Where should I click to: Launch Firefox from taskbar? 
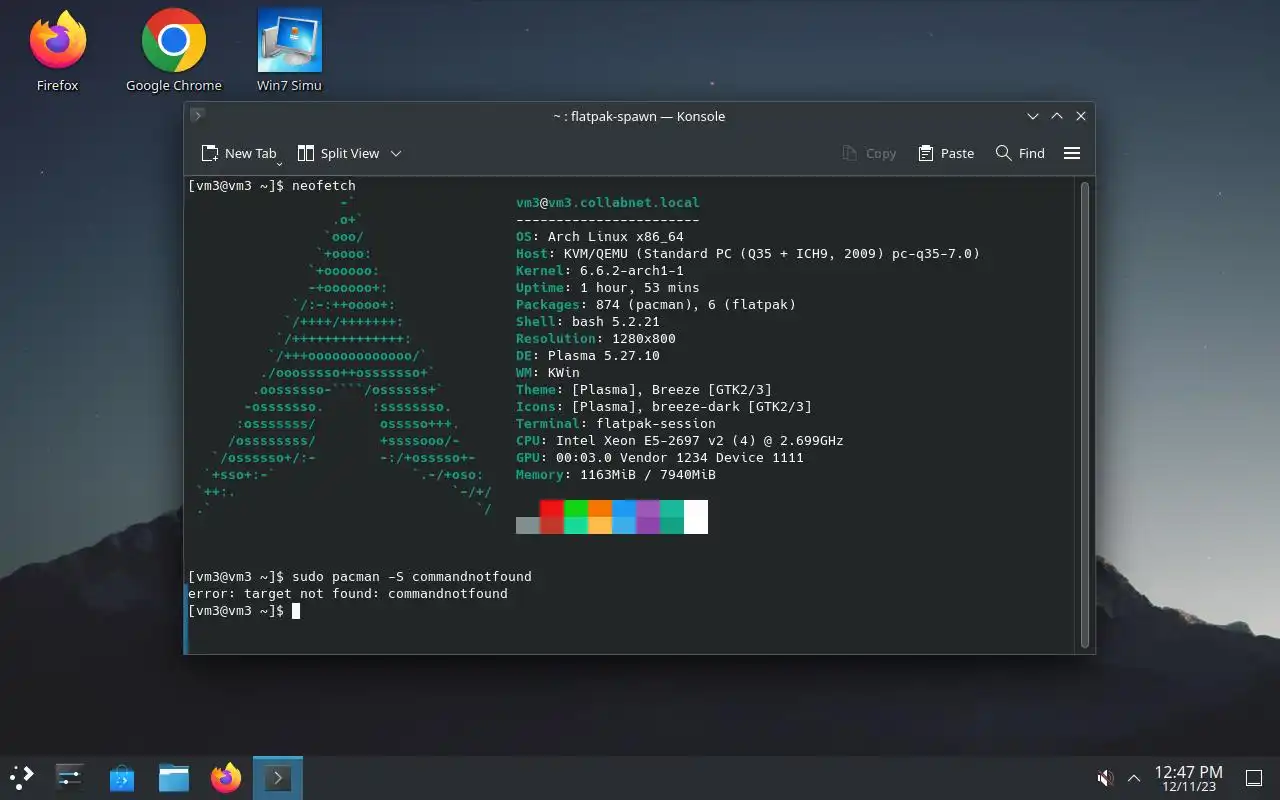pos(226,777)
